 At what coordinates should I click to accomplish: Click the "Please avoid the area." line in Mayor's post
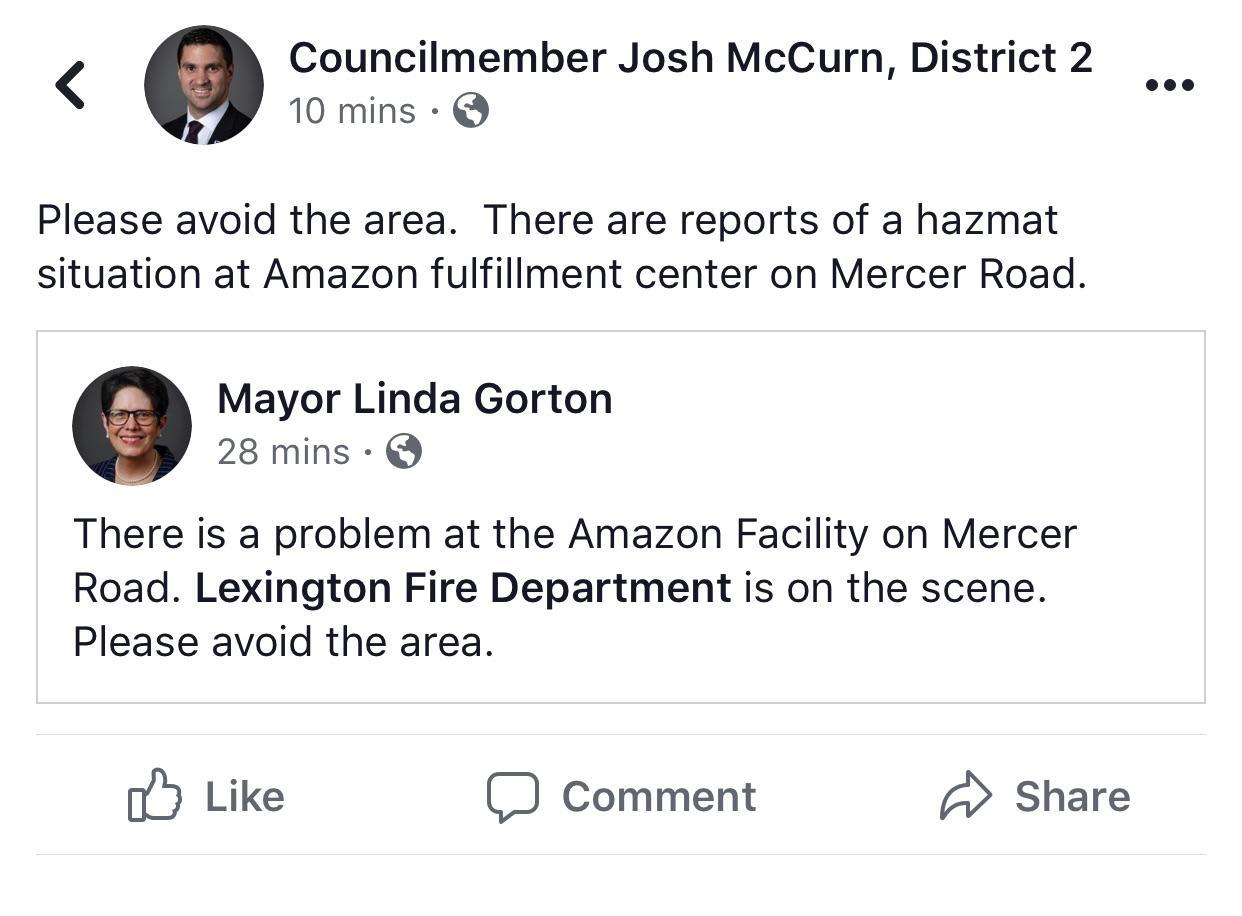pyautogui.click(x=283, y=642)
